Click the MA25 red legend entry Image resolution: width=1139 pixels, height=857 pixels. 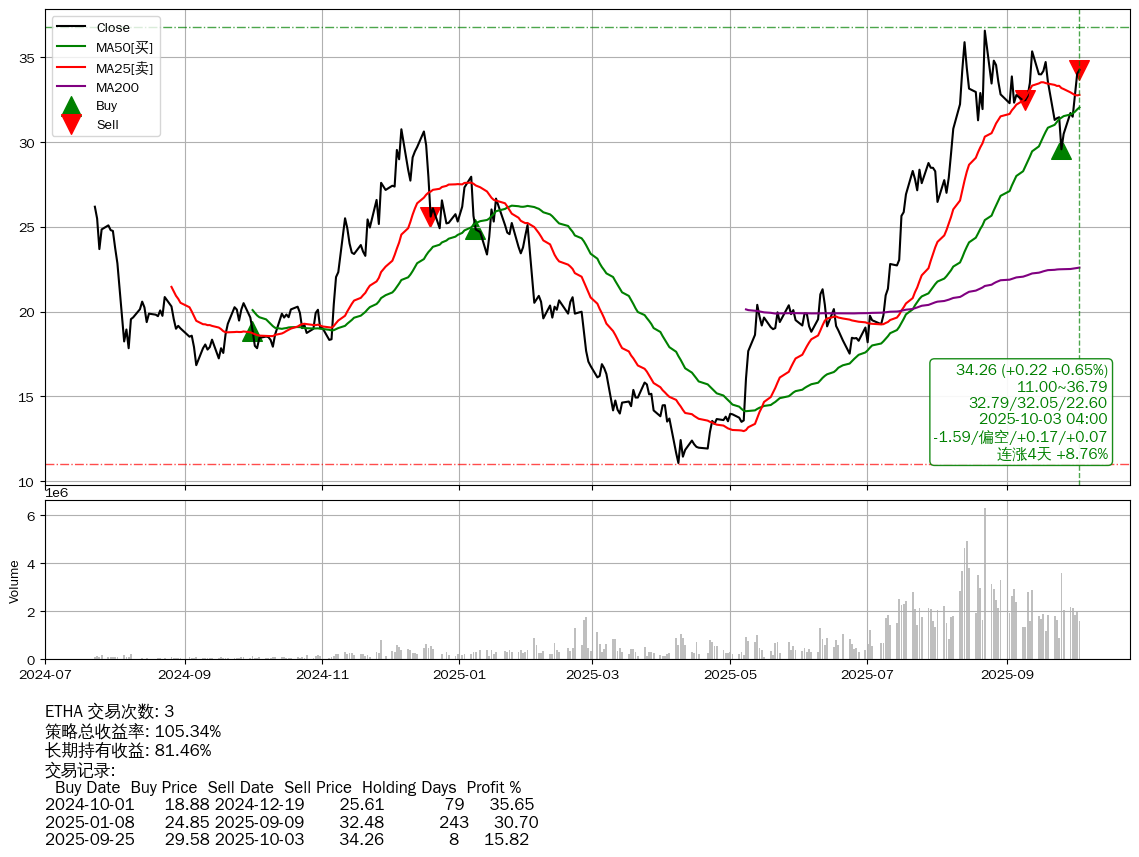pos(105,67)
